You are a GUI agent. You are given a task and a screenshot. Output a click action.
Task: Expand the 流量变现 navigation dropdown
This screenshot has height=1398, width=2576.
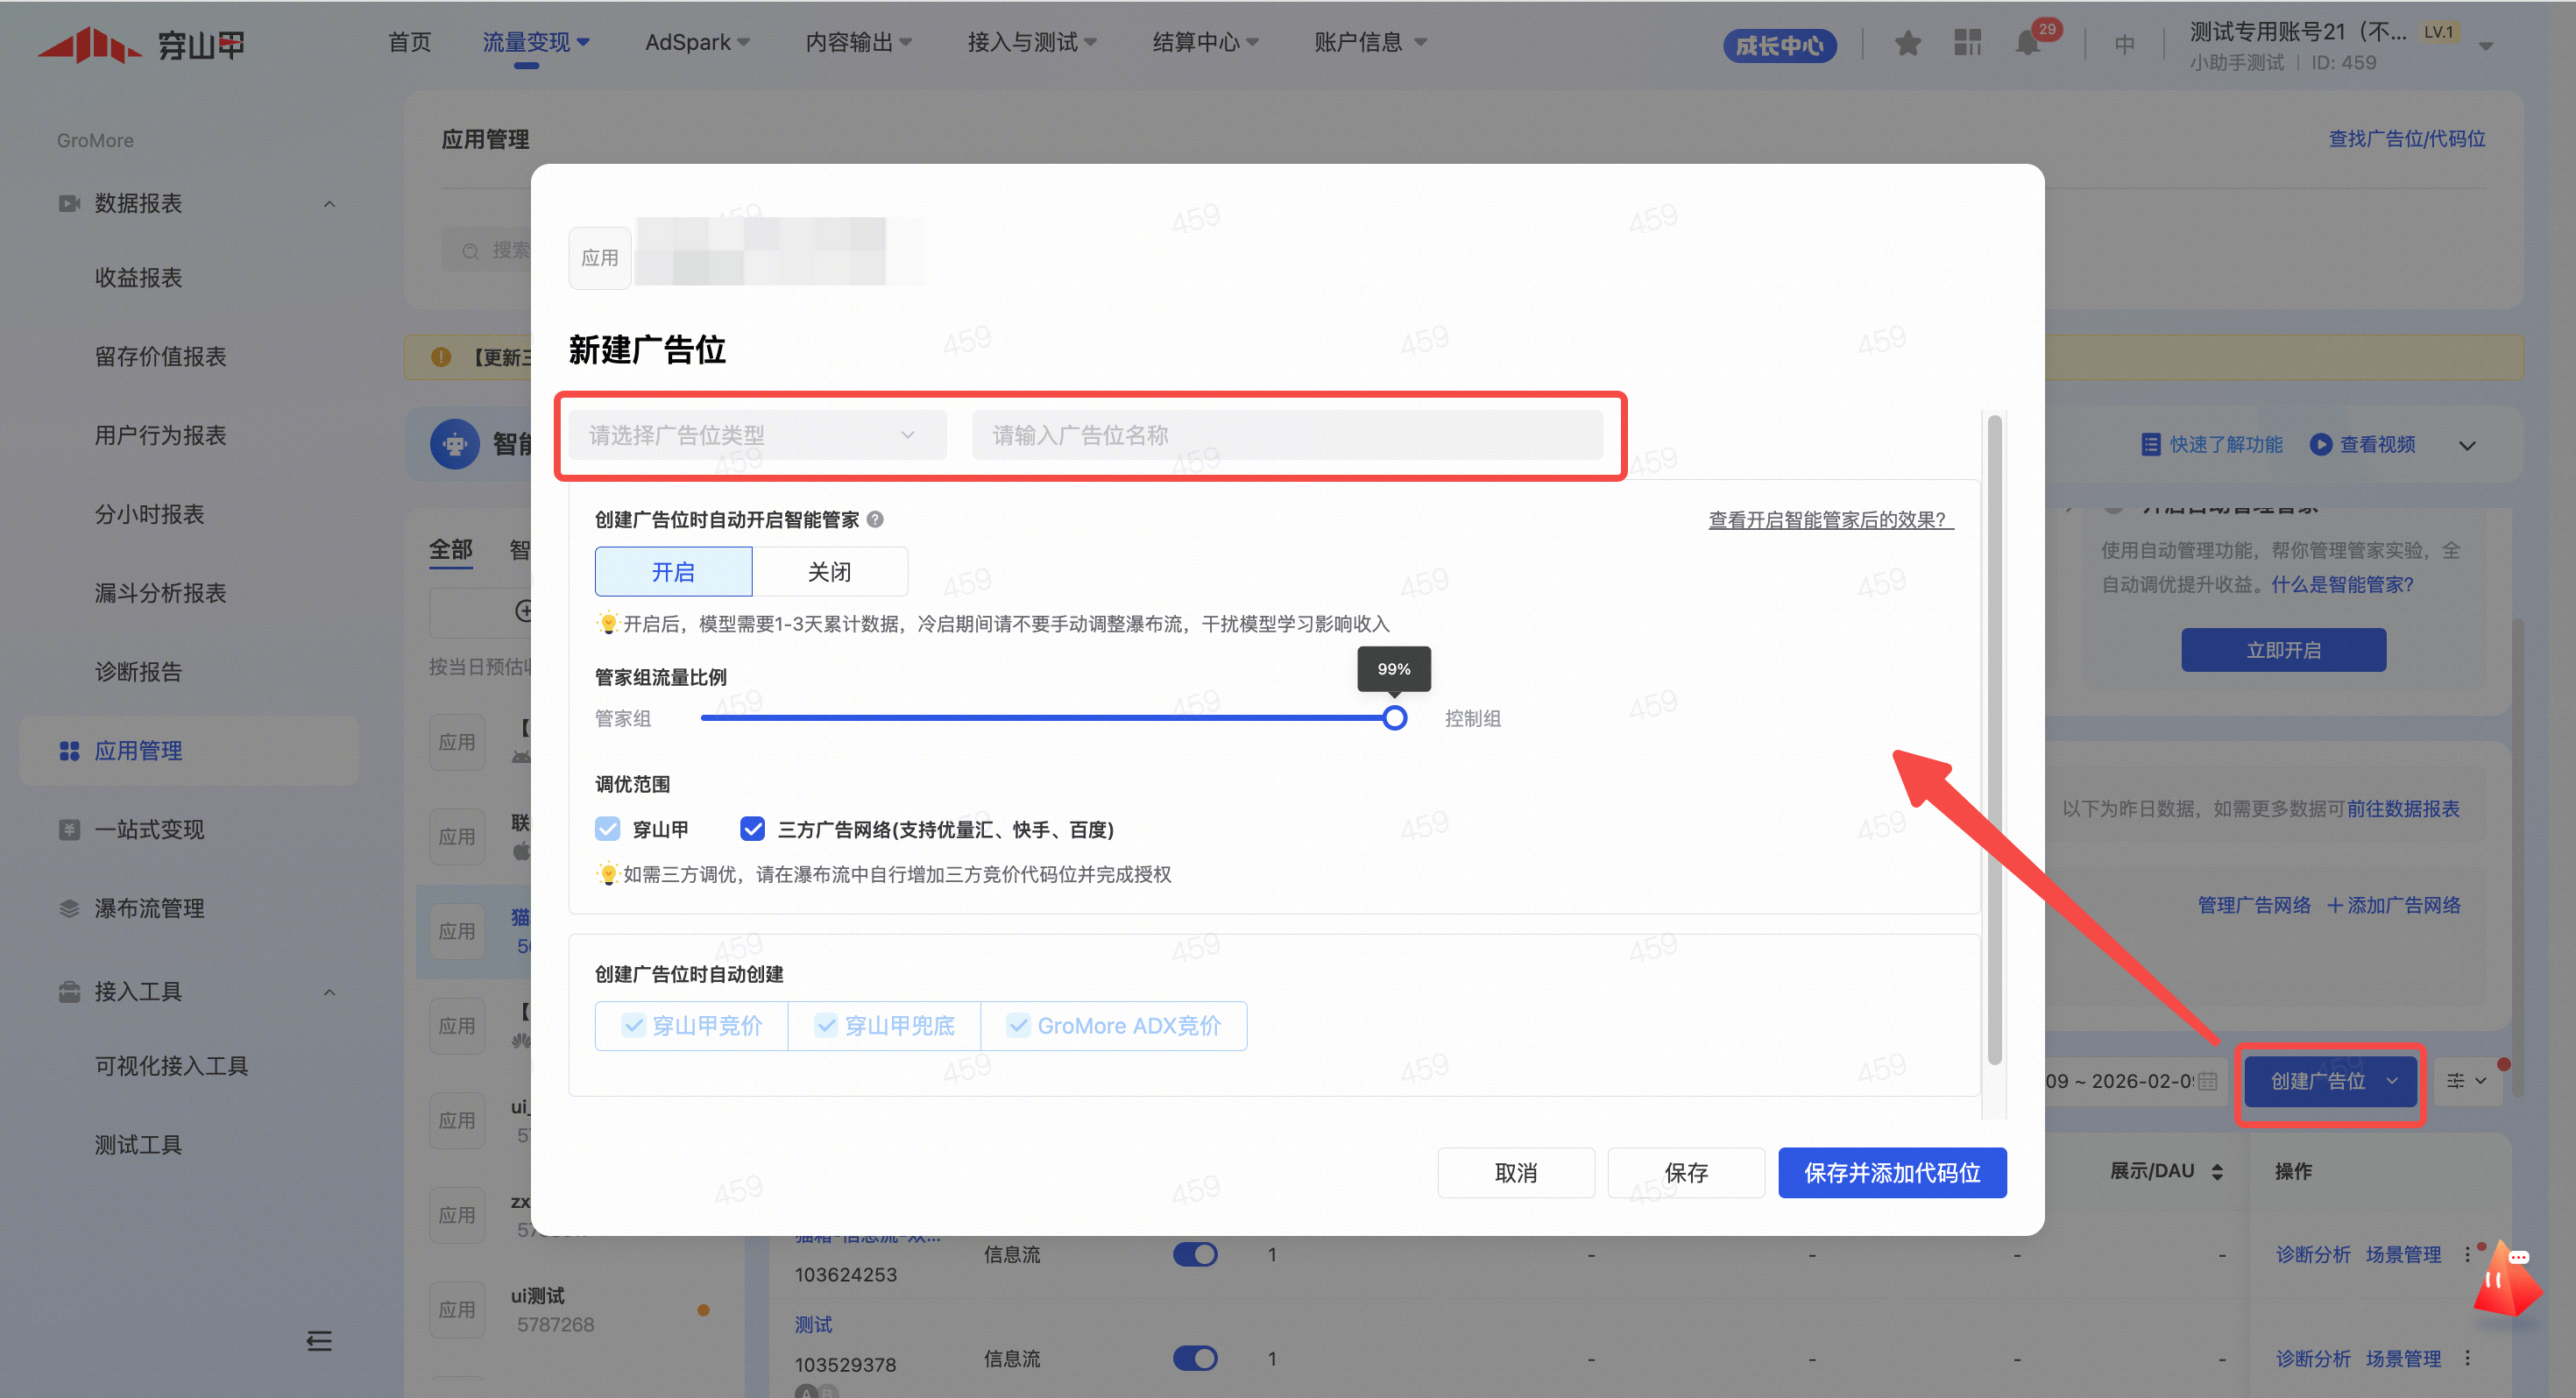tap(536, 42)
